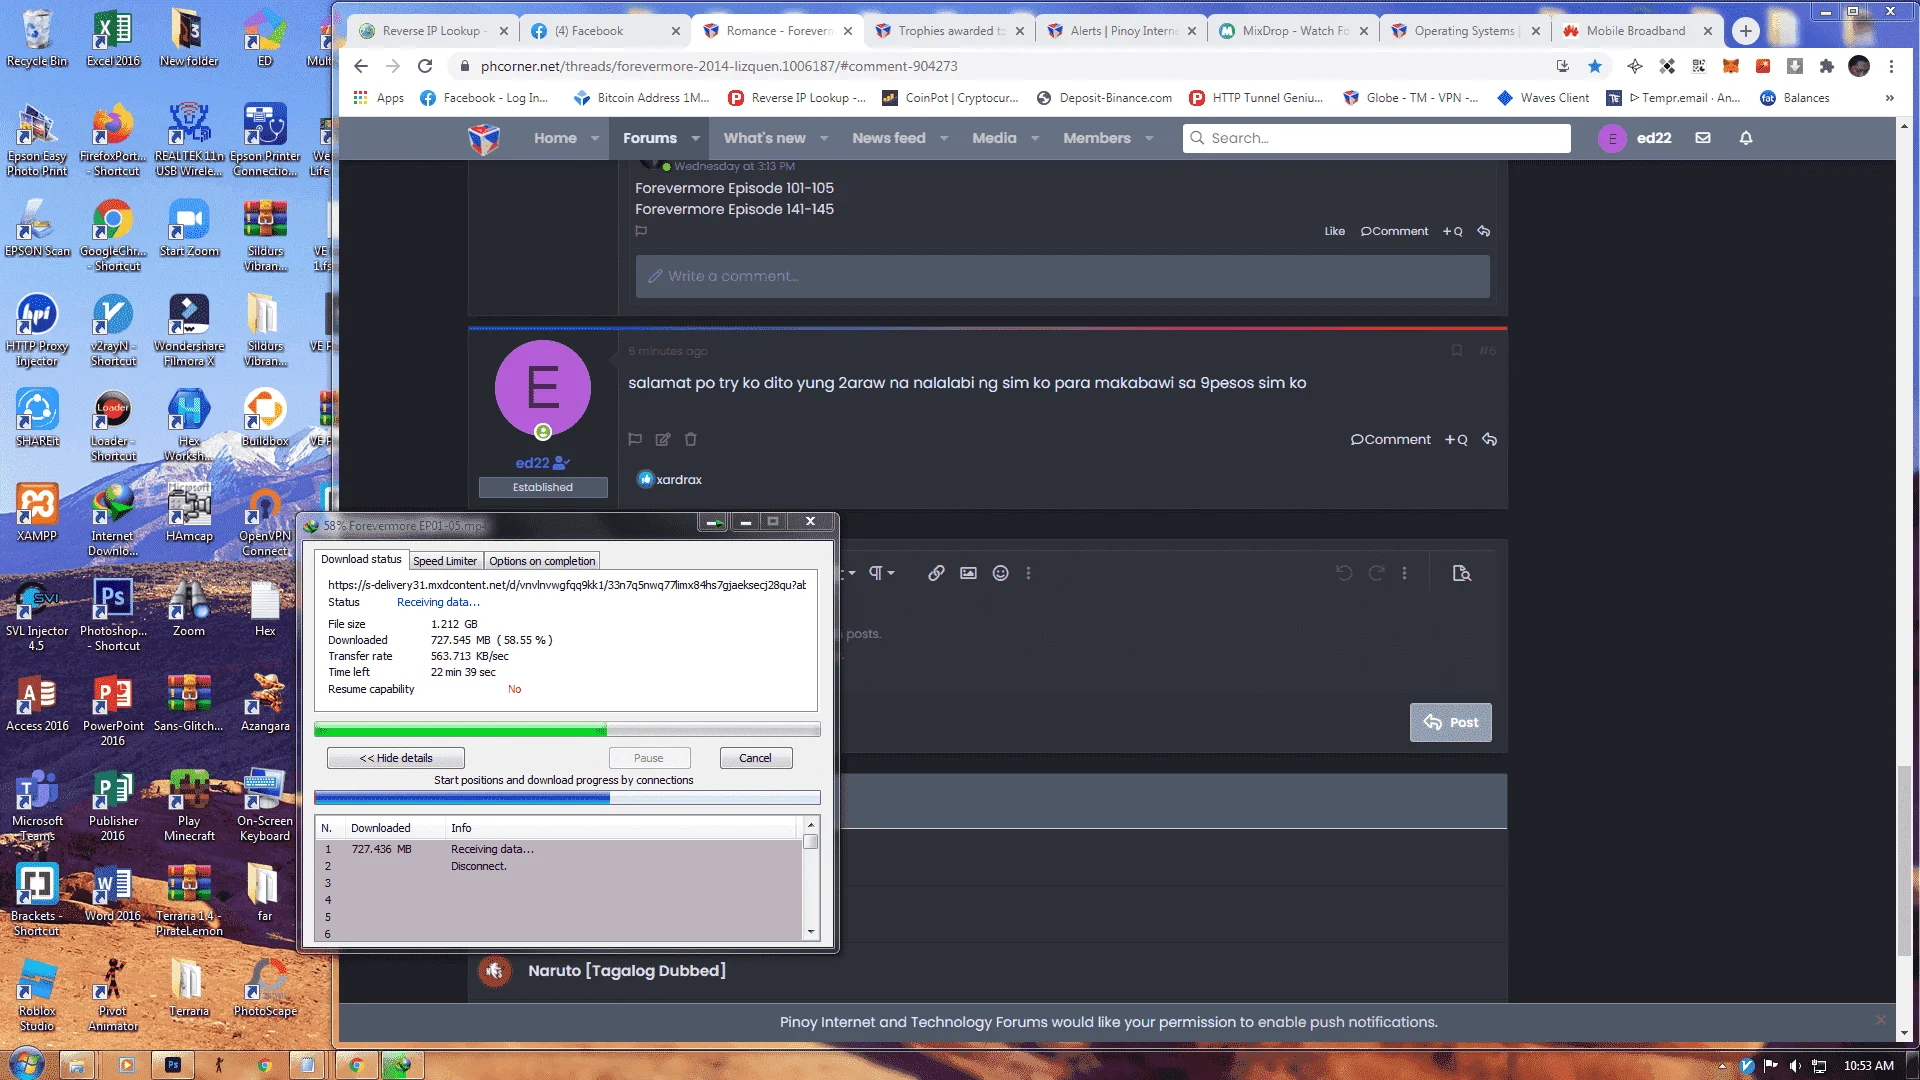Open the QR code extension
This screenshot has height=1080, width=1920.
(x=1699, y=66)
